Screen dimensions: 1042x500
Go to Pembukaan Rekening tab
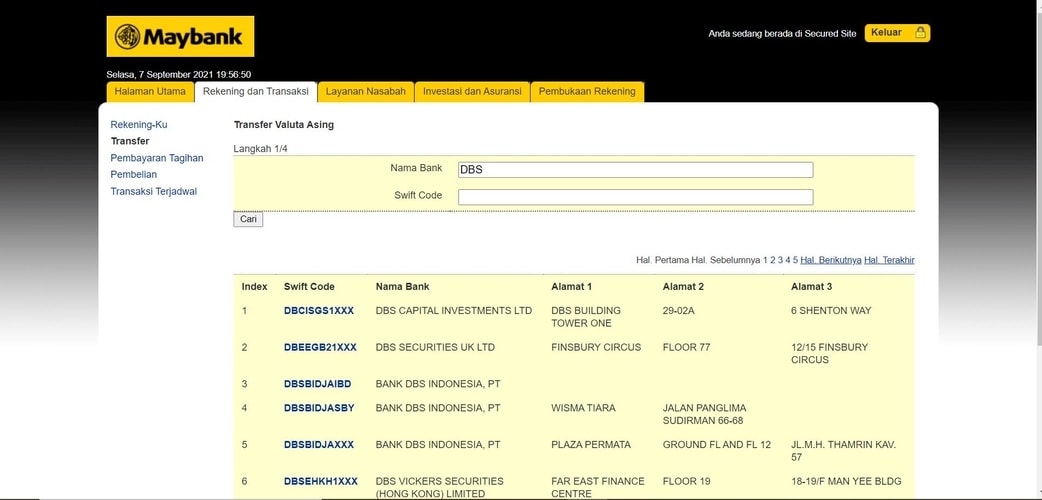tap(587, 92)
